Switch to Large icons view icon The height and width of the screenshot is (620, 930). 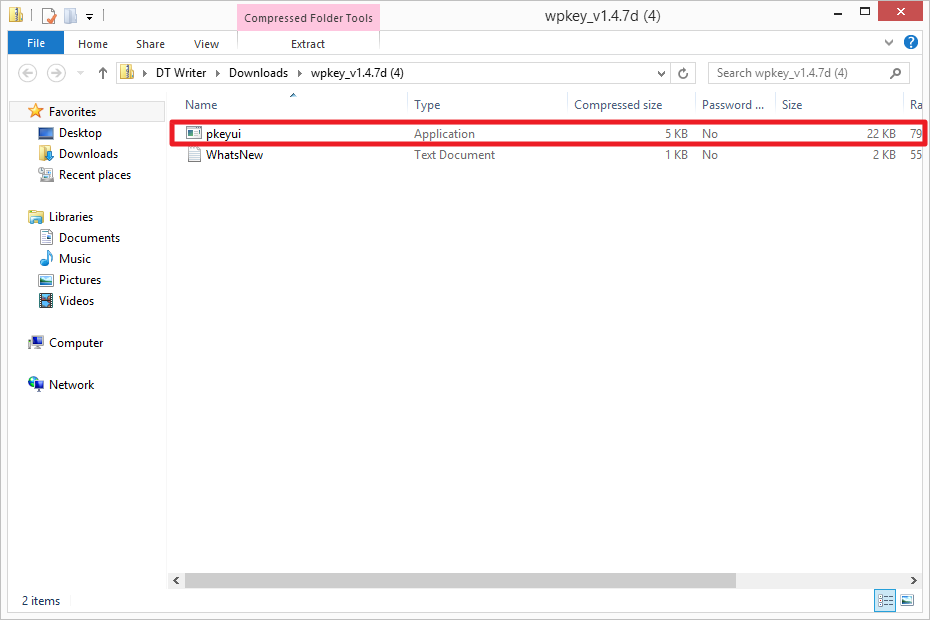click(x=907, y=600)
